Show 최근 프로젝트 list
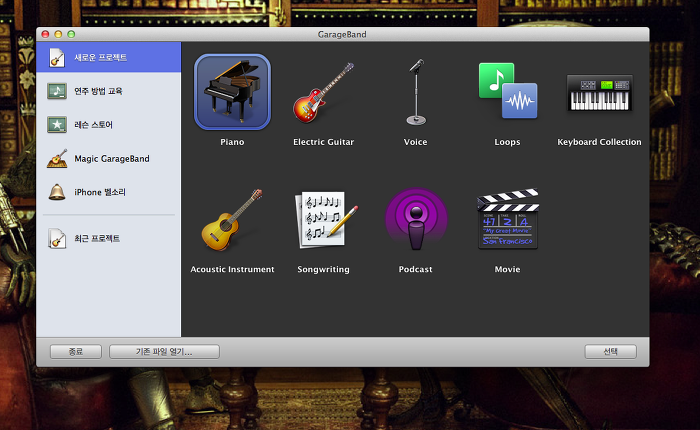This screenshot has height=430, width=700. coord(108,238)
